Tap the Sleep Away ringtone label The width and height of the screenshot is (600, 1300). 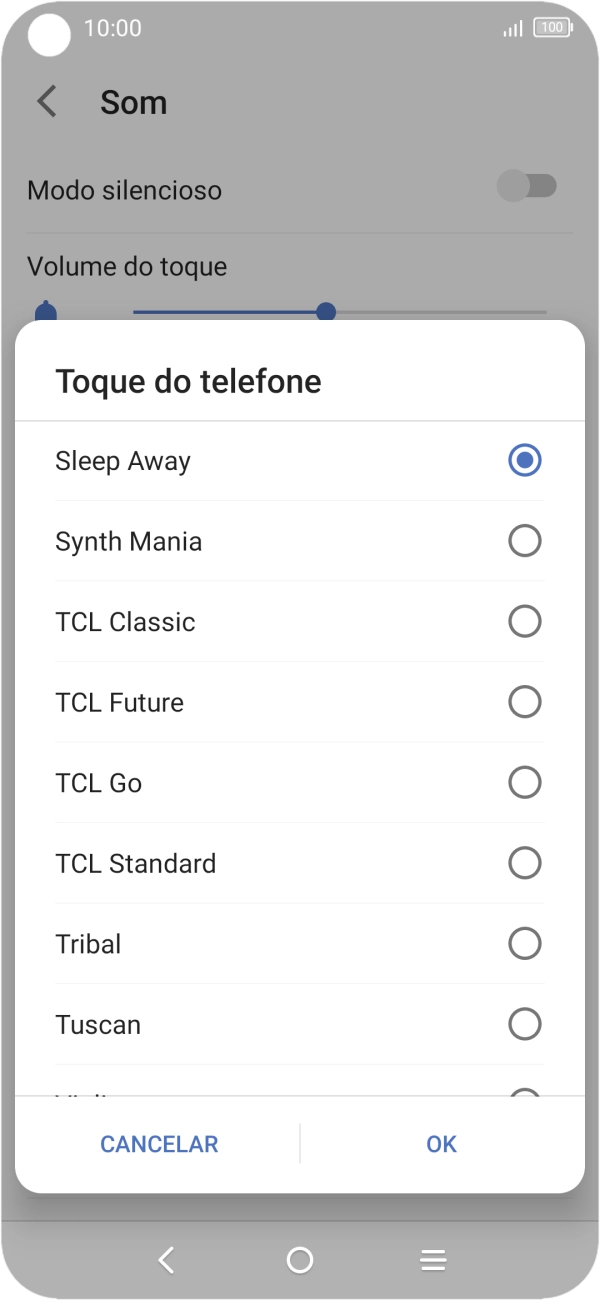tap(123, 461)
